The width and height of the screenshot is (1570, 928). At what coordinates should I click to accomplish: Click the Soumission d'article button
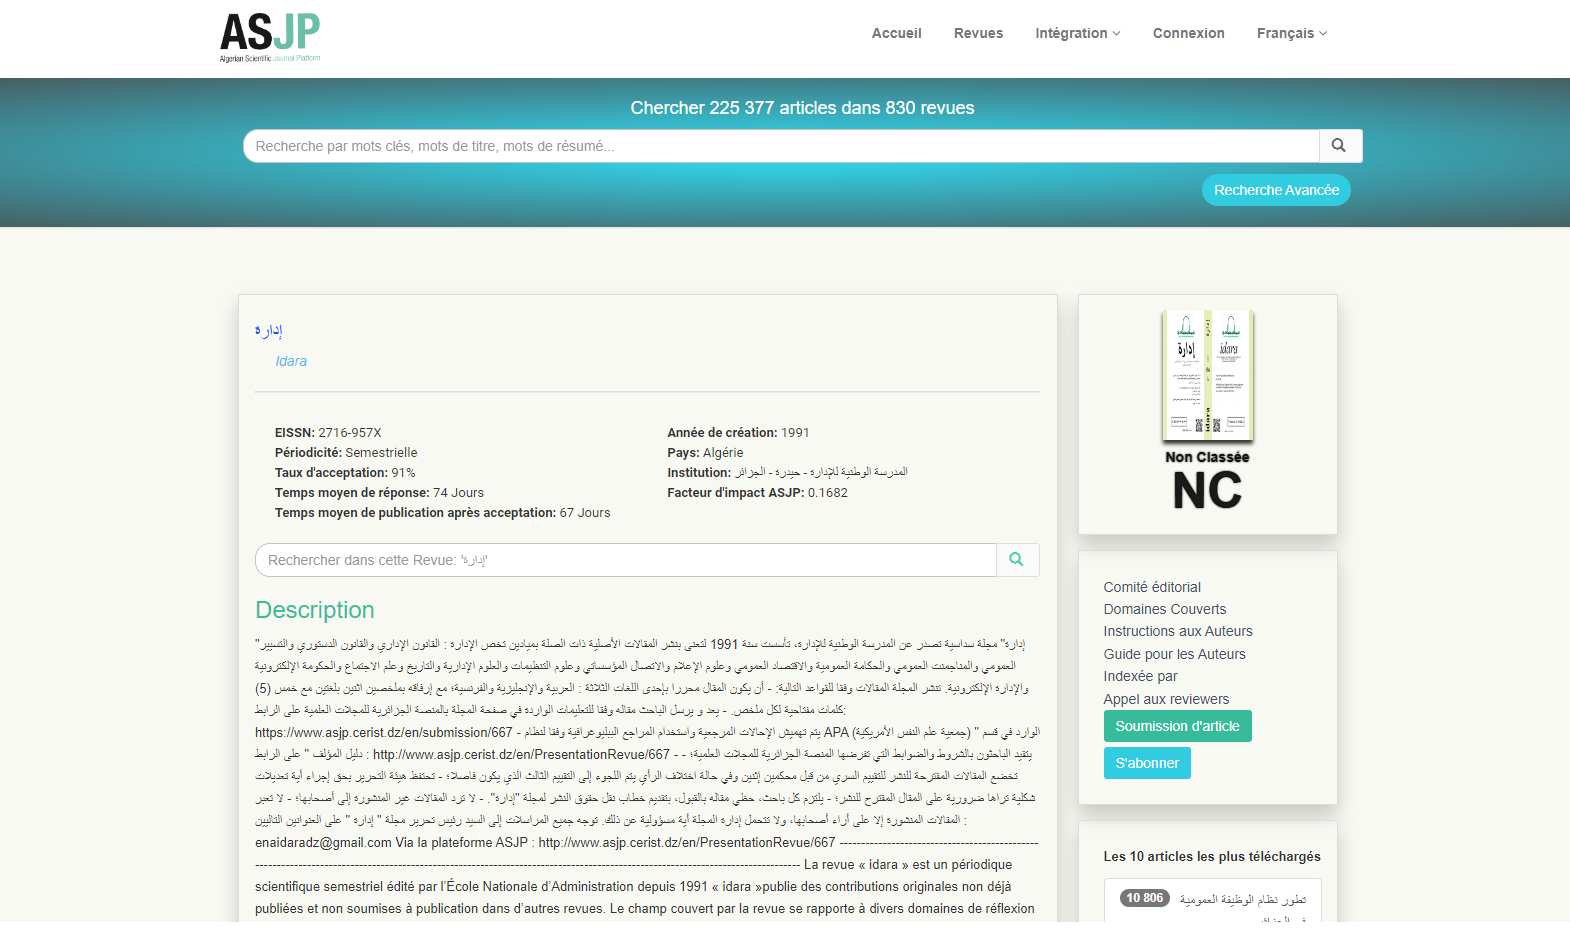(x=1177, y=726)
